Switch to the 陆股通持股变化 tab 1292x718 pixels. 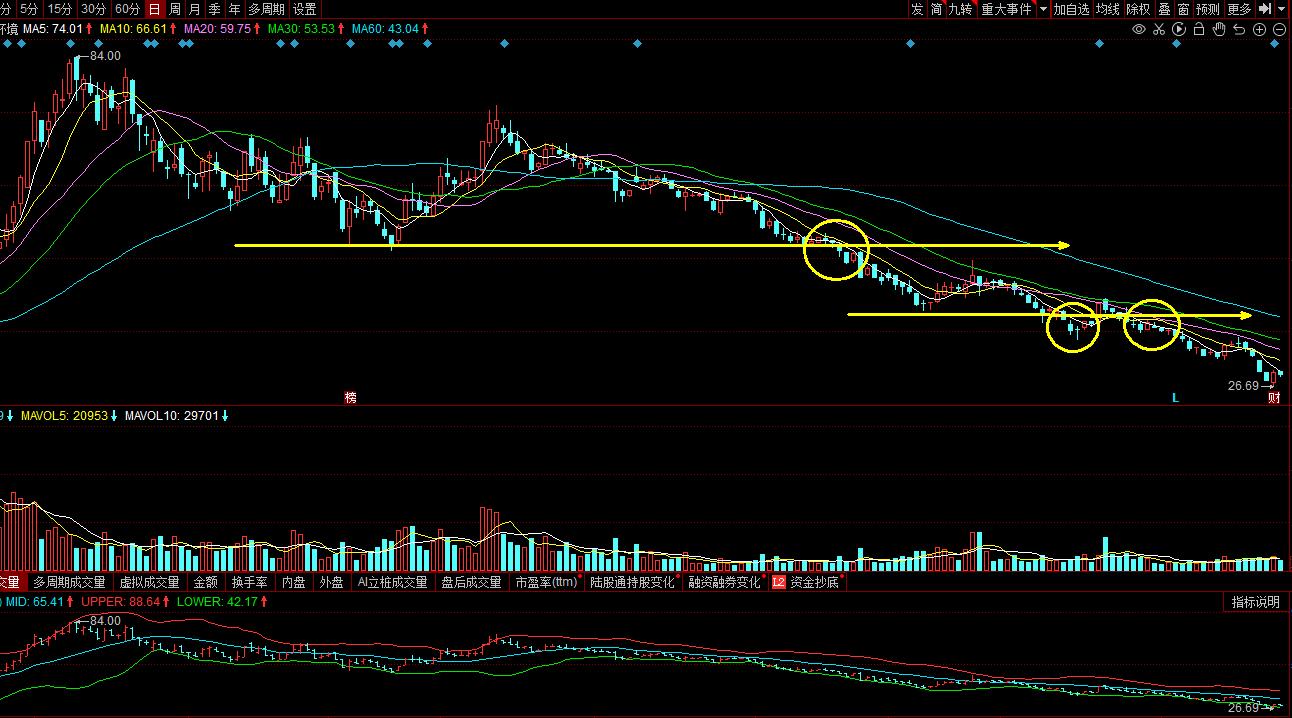pyautogui.click(x=632, y=581)
